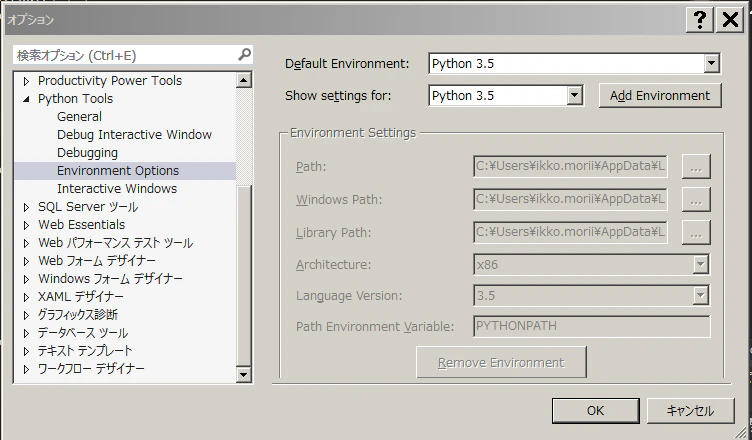Screen dimensions: 752x440
Task: Open Language Version 3.5 dropdown
Action: [x=701, y=296]
